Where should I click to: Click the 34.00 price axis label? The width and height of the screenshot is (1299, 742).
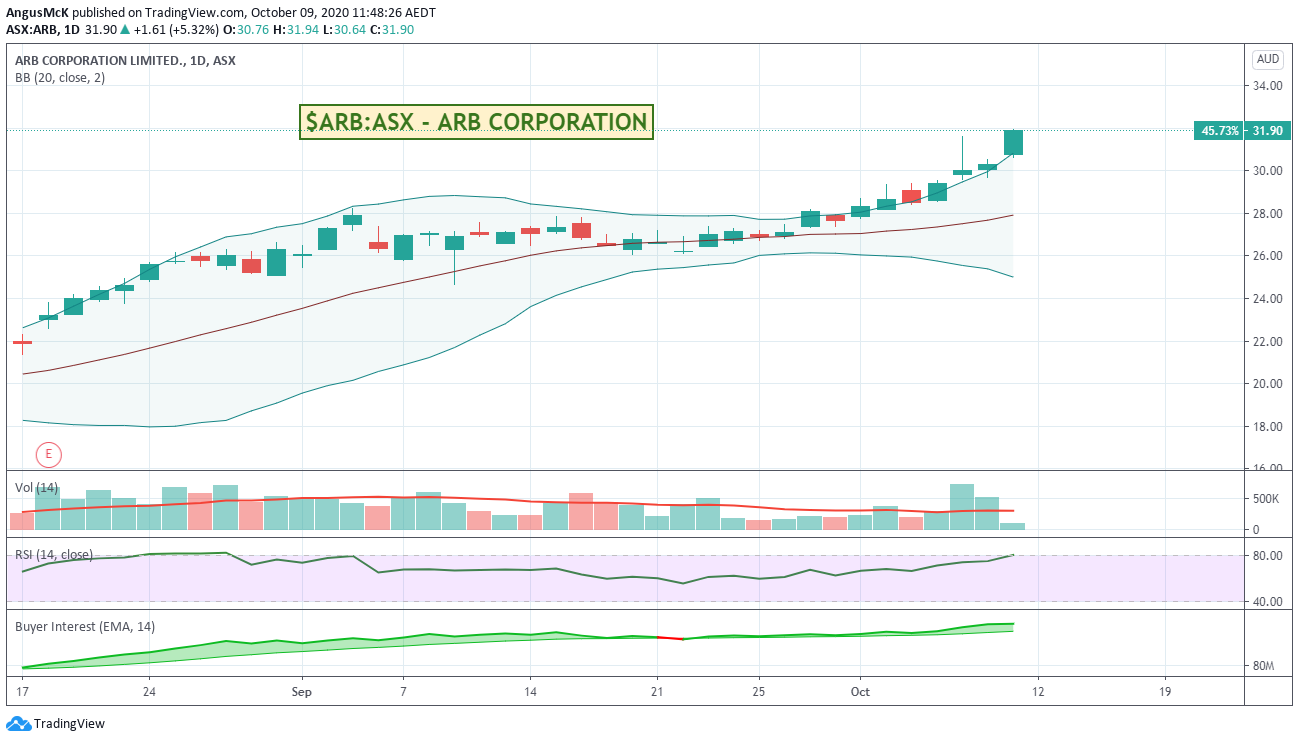[x=1268, y=86]
